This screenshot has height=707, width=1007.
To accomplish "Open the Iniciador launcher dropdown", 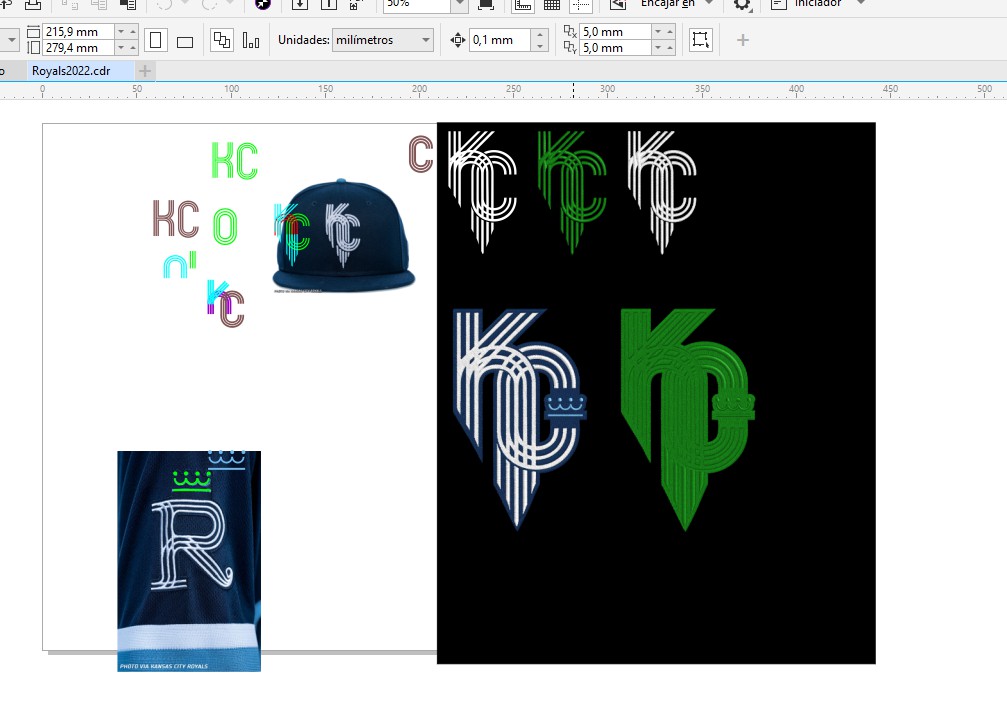I will tap(861, 3).
